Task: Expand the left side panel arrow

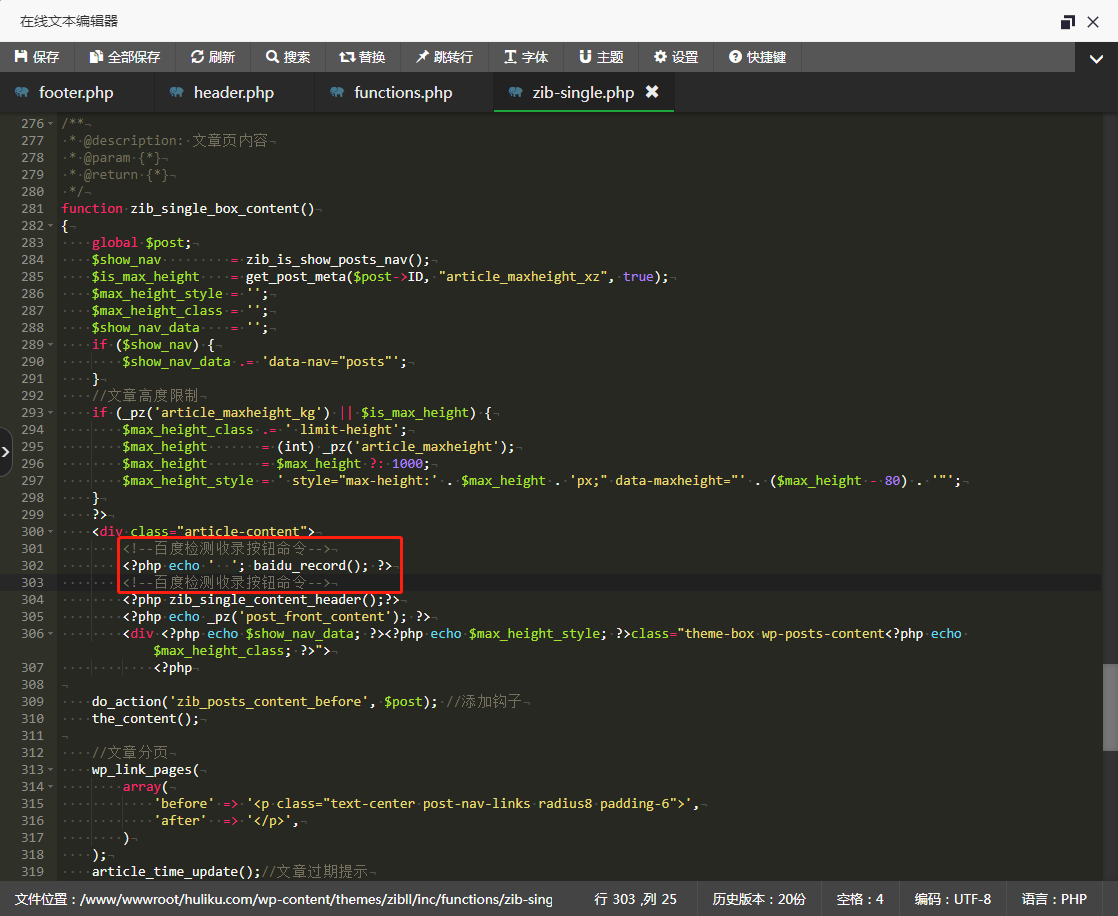Action: (6, 452)
